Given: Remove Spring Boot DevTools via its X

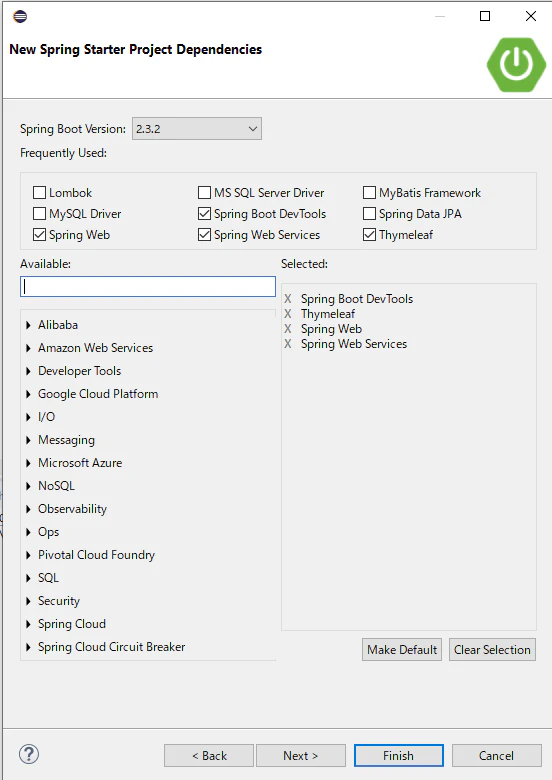Looking at the screenshot, I should pos(287,299).
